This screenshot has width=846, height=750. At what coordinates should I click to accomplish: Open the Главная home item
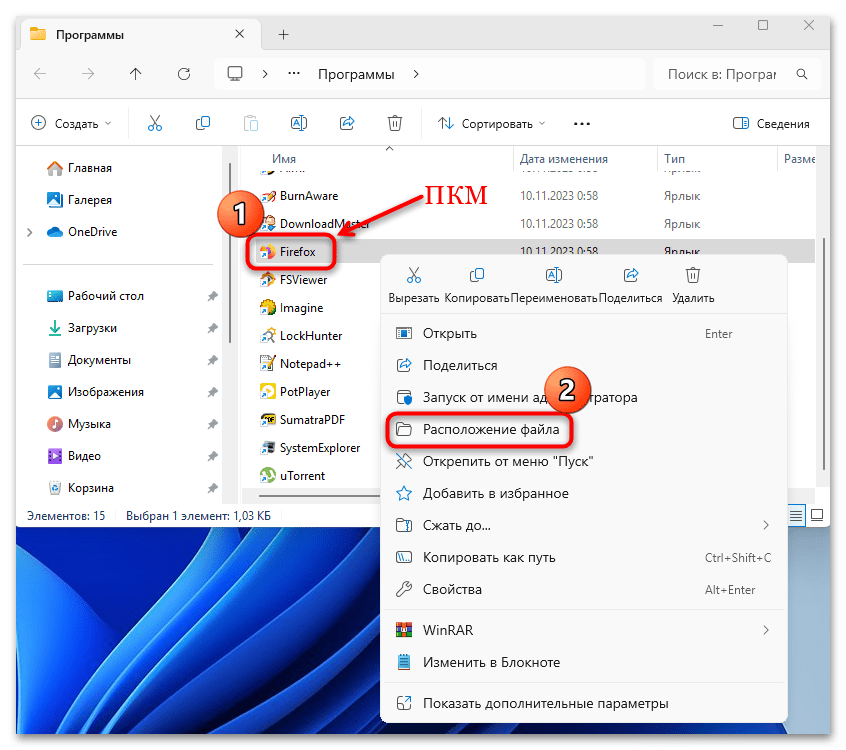click(79, 168)
